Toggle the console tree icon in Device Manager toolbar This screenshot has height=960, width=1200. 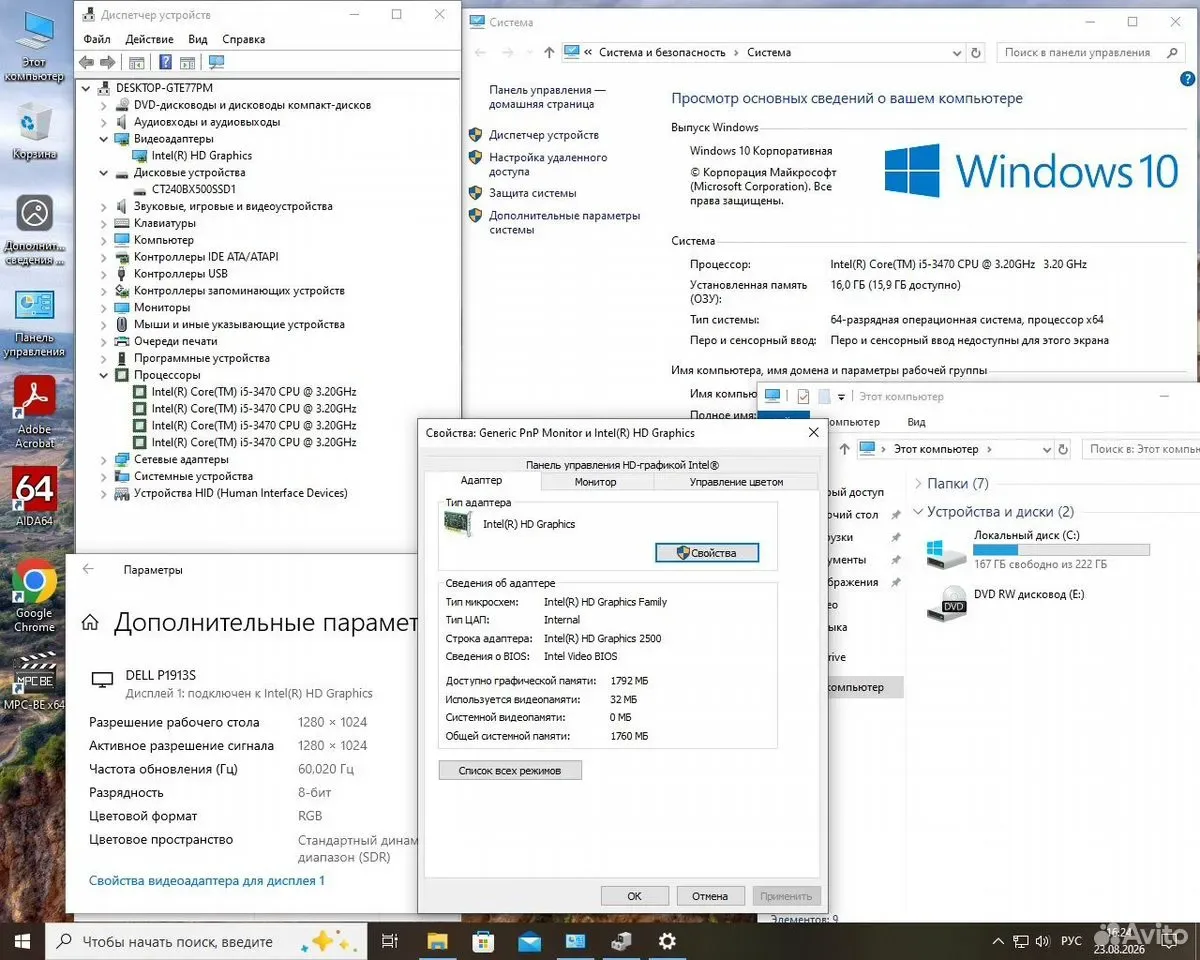(137, 62)
